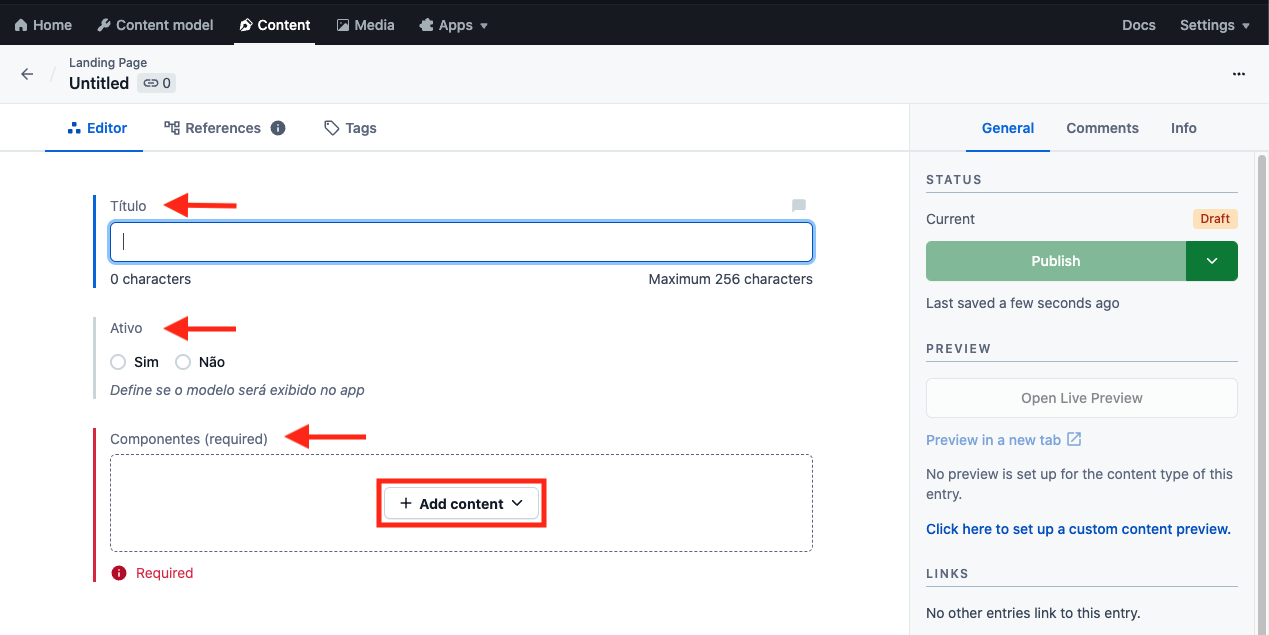The height and width of the screenshot is (635, 1269).
Task: Click the red Required error icon
Action: [x=119, y=573]
